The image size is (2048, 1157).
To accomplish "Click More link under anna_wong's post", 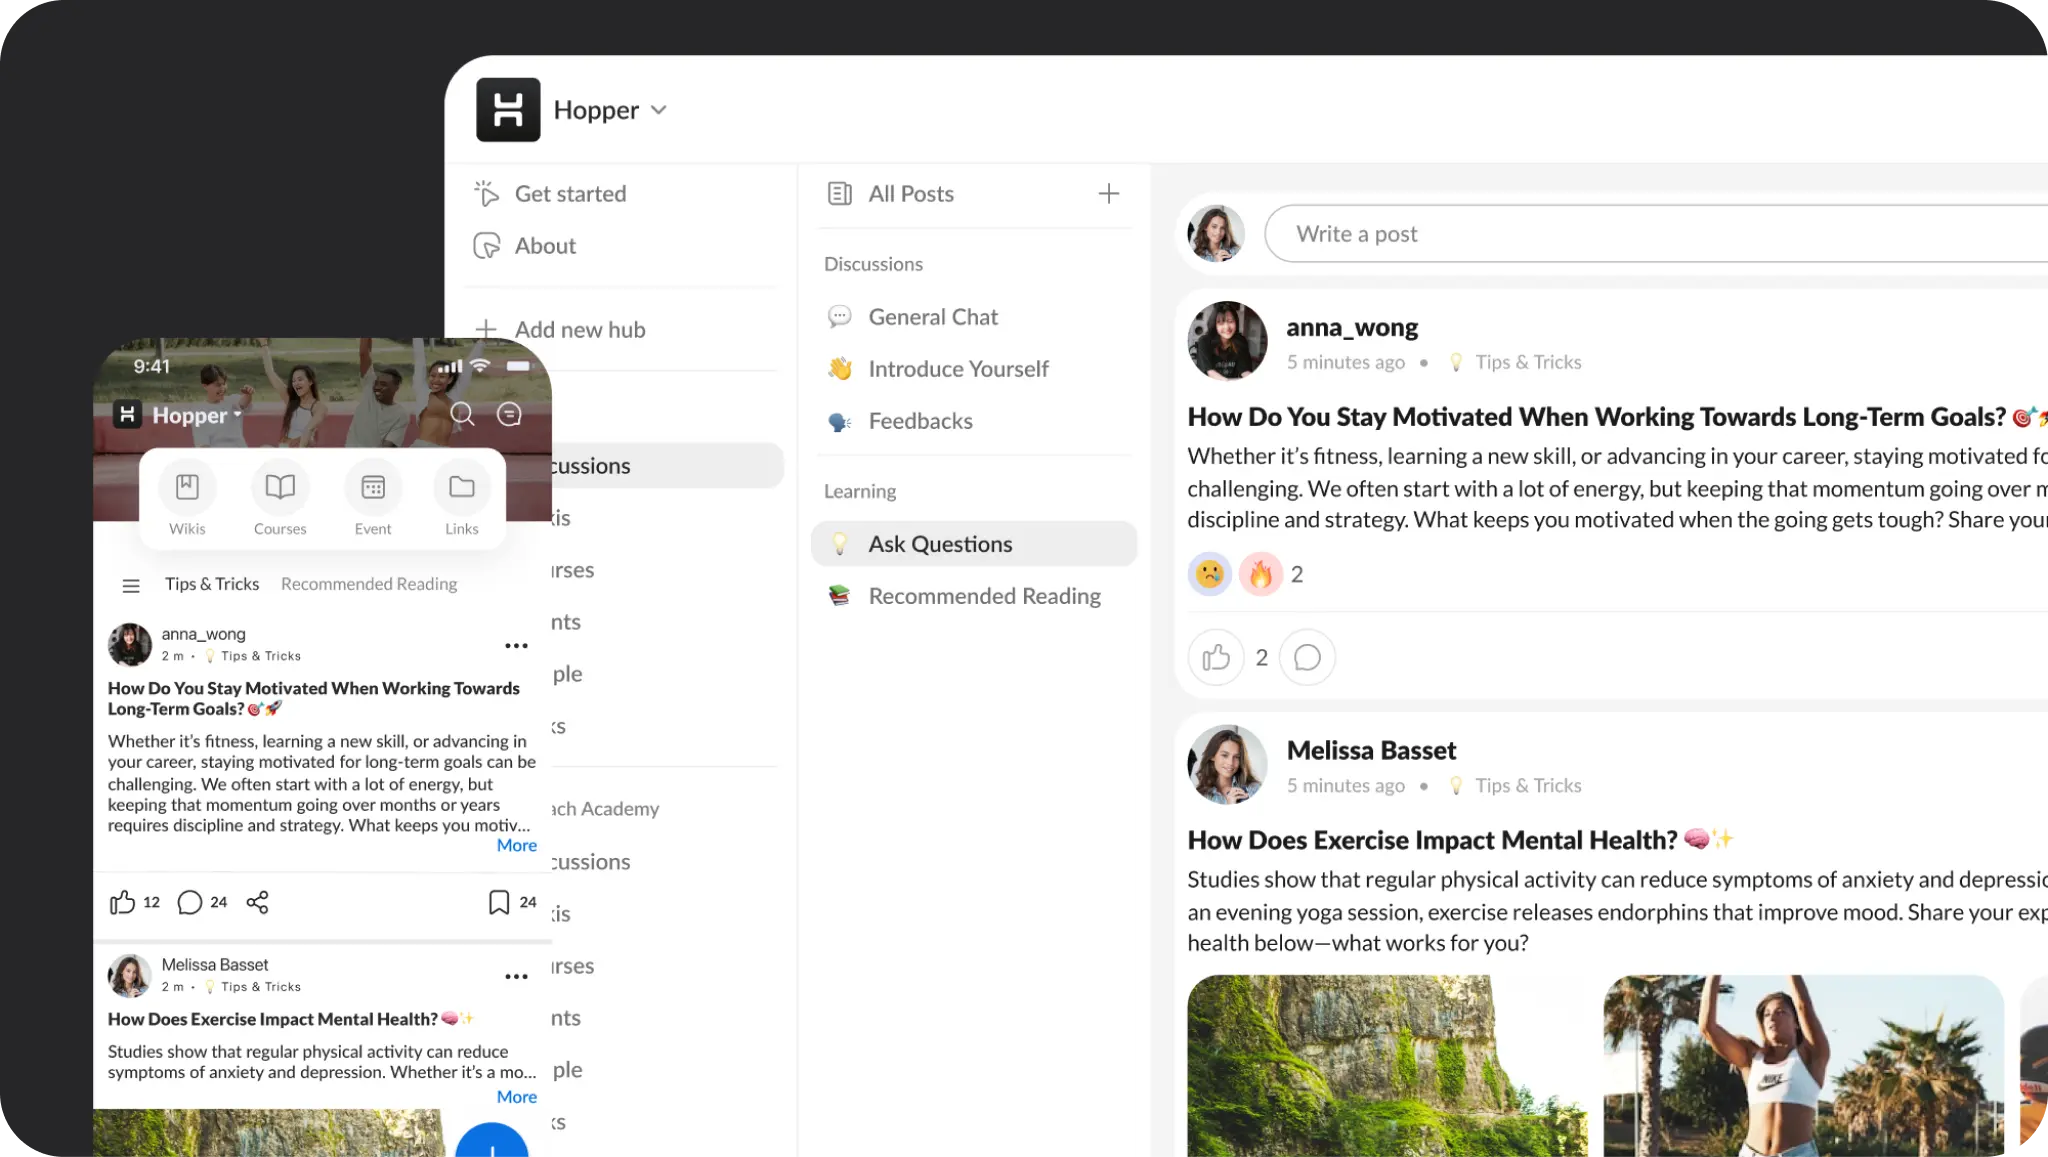I will pyautogui.click(x=516, y=845).
